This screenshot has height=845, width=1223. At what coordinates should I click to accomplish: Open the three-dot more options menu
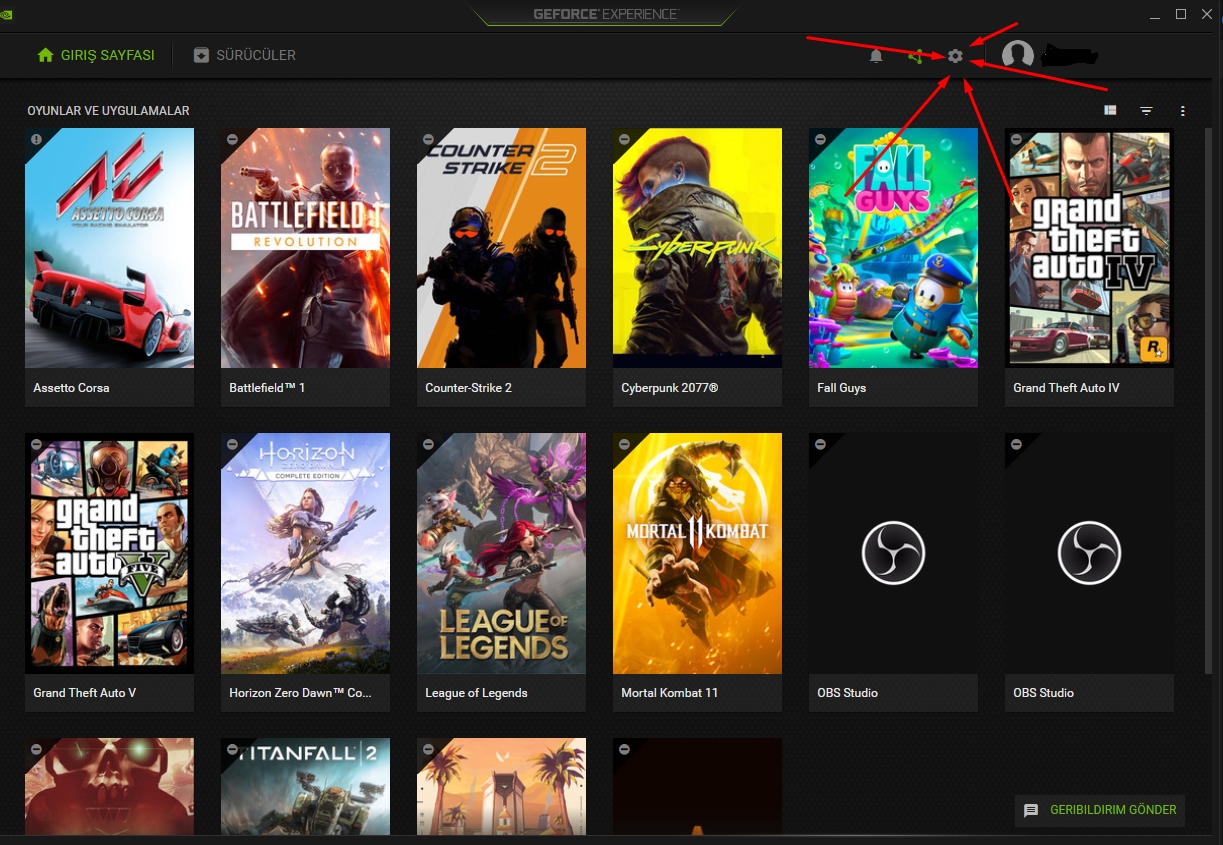click(1182, 111)
